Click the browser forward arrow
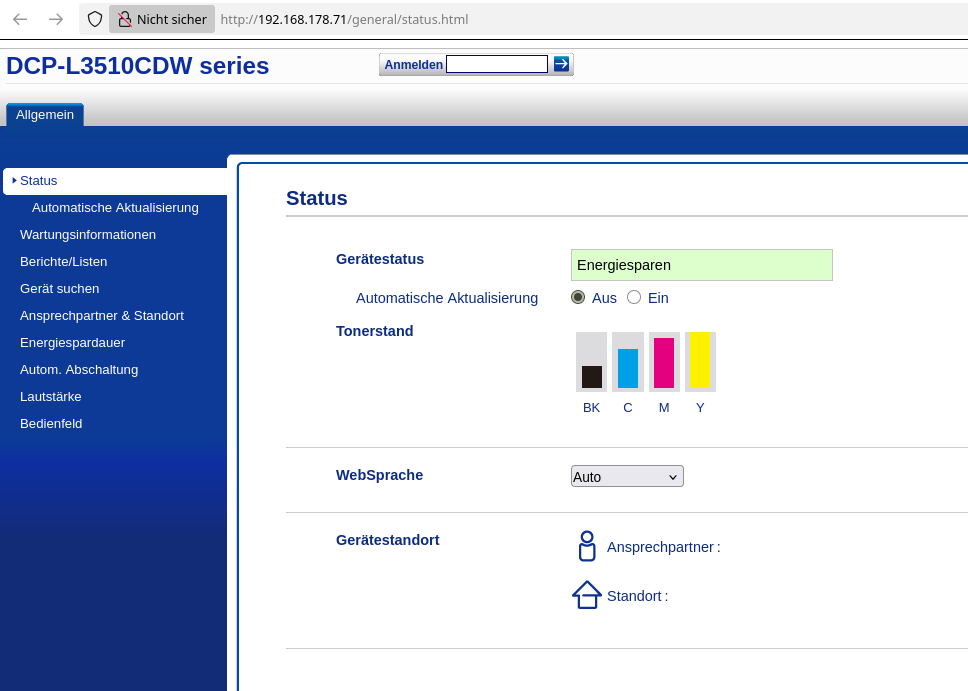Viewport: 968px width, 691px height. (56, 19)
